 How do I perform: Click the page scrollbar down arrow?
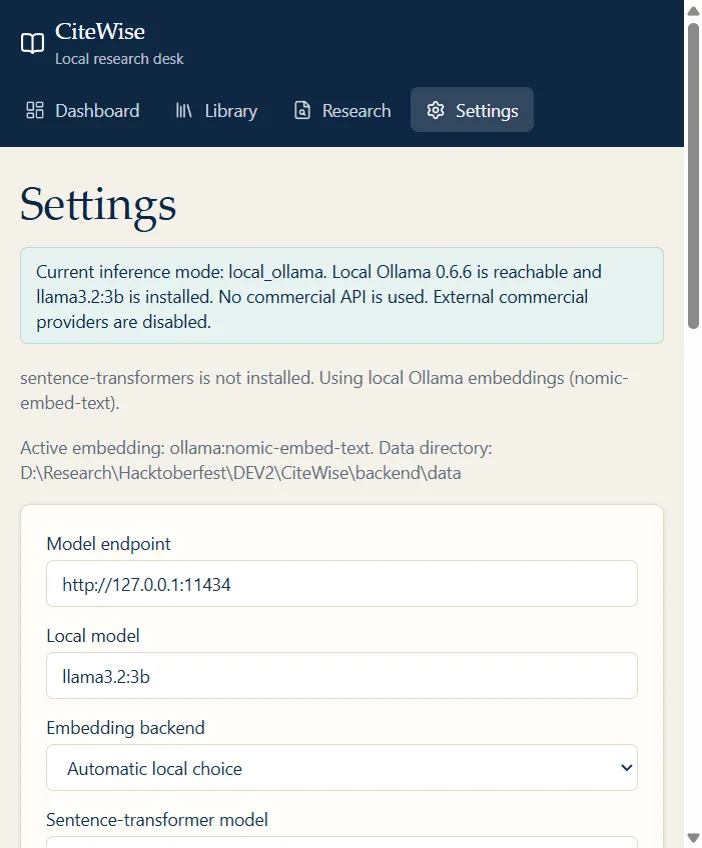693,838
